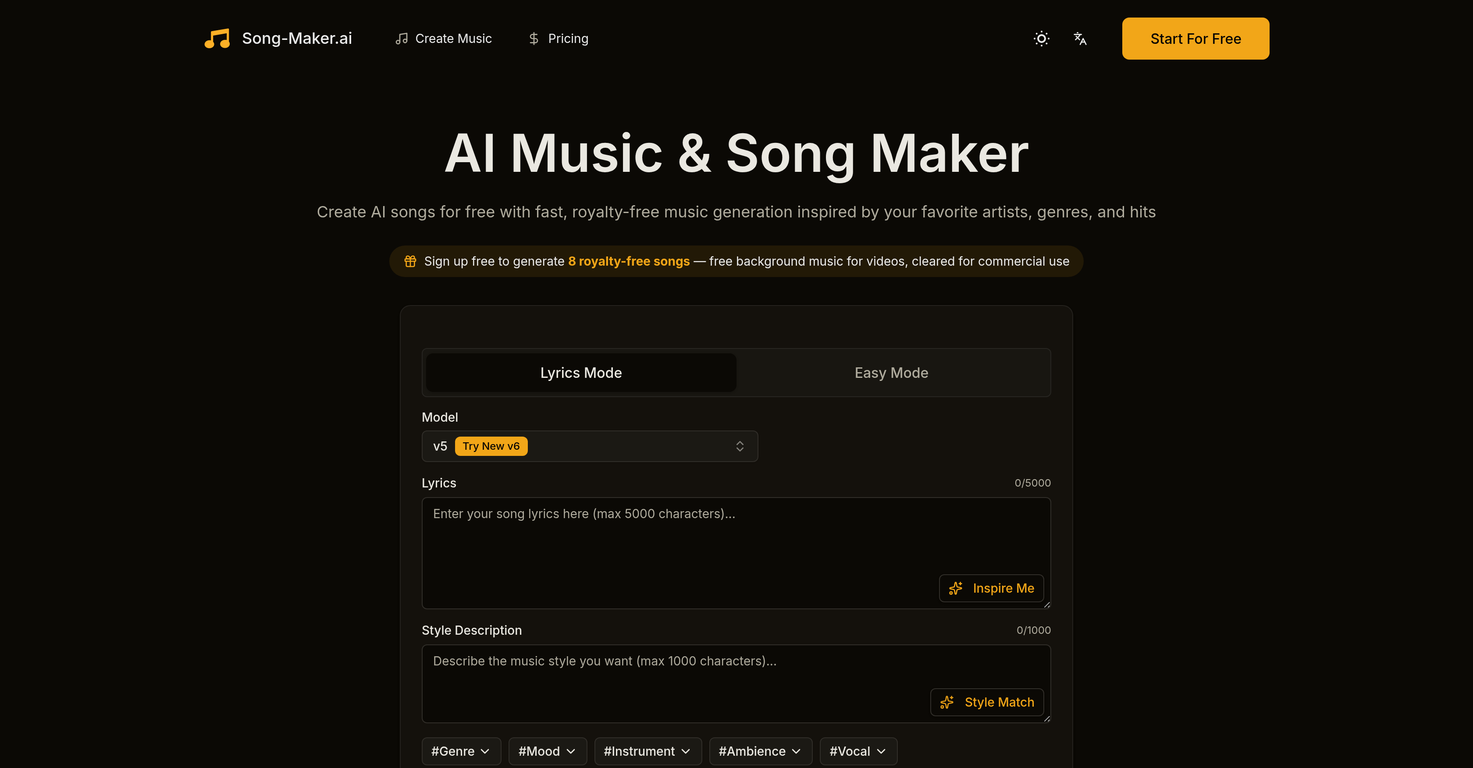
Task: Switch to the Easy Mode tab
Action: (891, 372)
